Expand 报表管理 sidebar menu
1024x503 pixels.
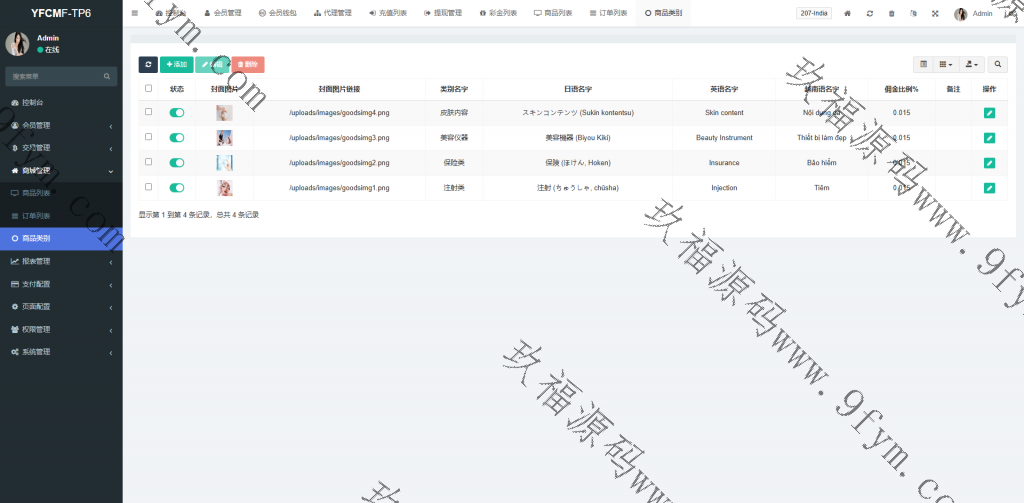click(60, 261)
